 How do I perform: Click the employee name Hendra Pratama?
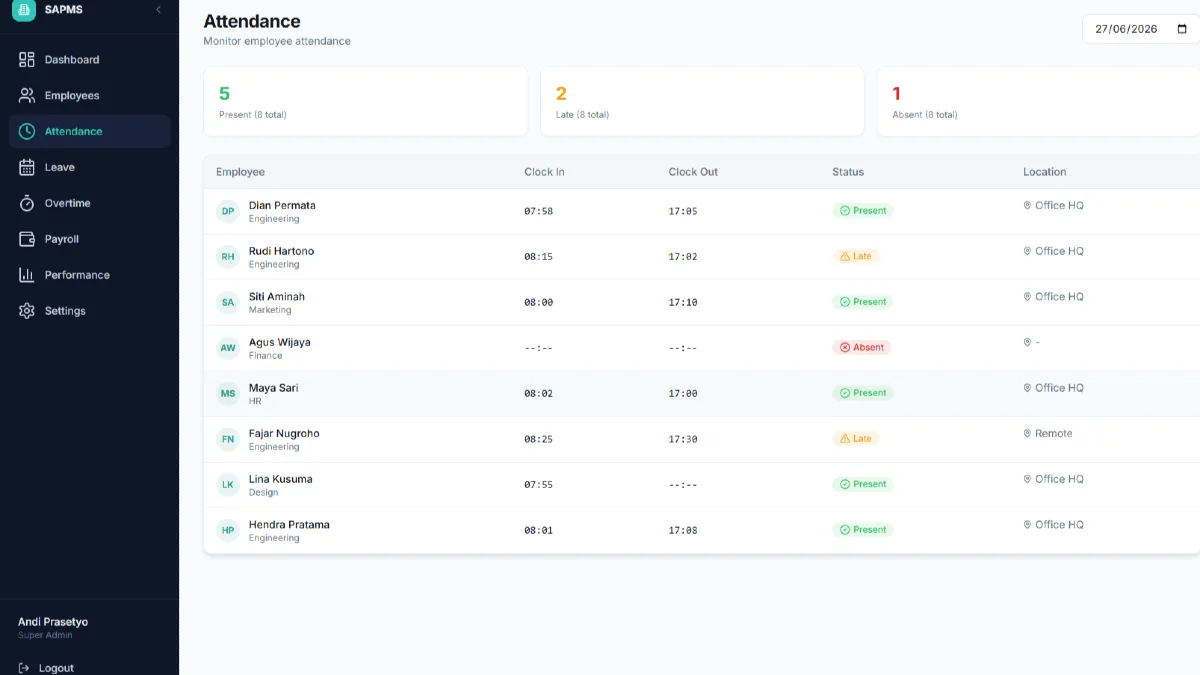pyautogui.click(x=289, y=525)
